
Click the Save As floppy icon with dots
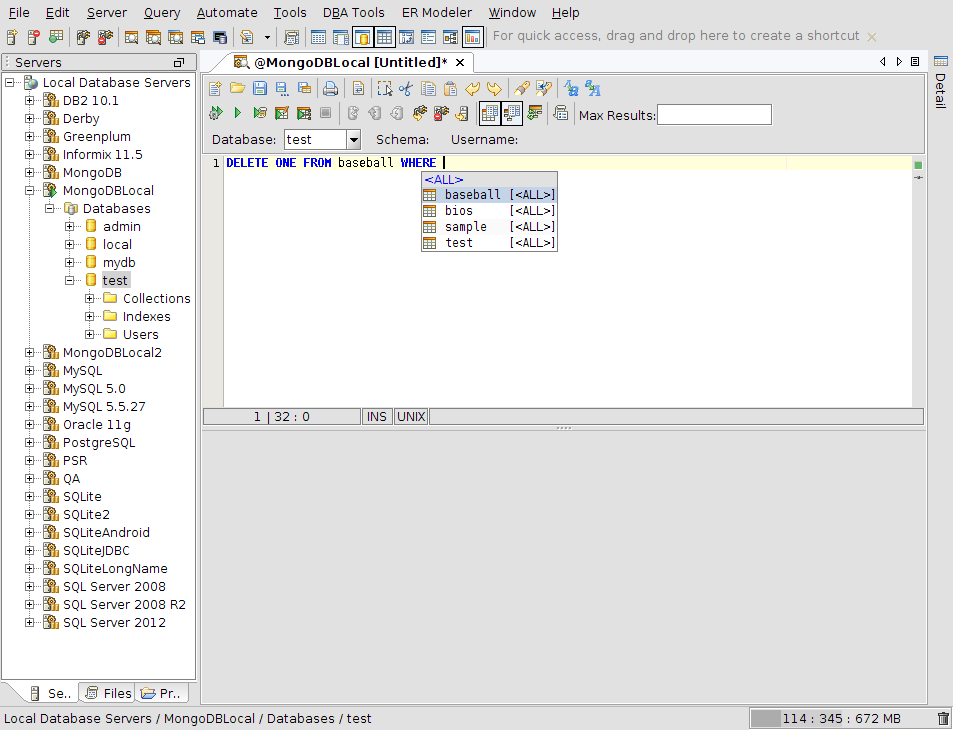point(281,89)
